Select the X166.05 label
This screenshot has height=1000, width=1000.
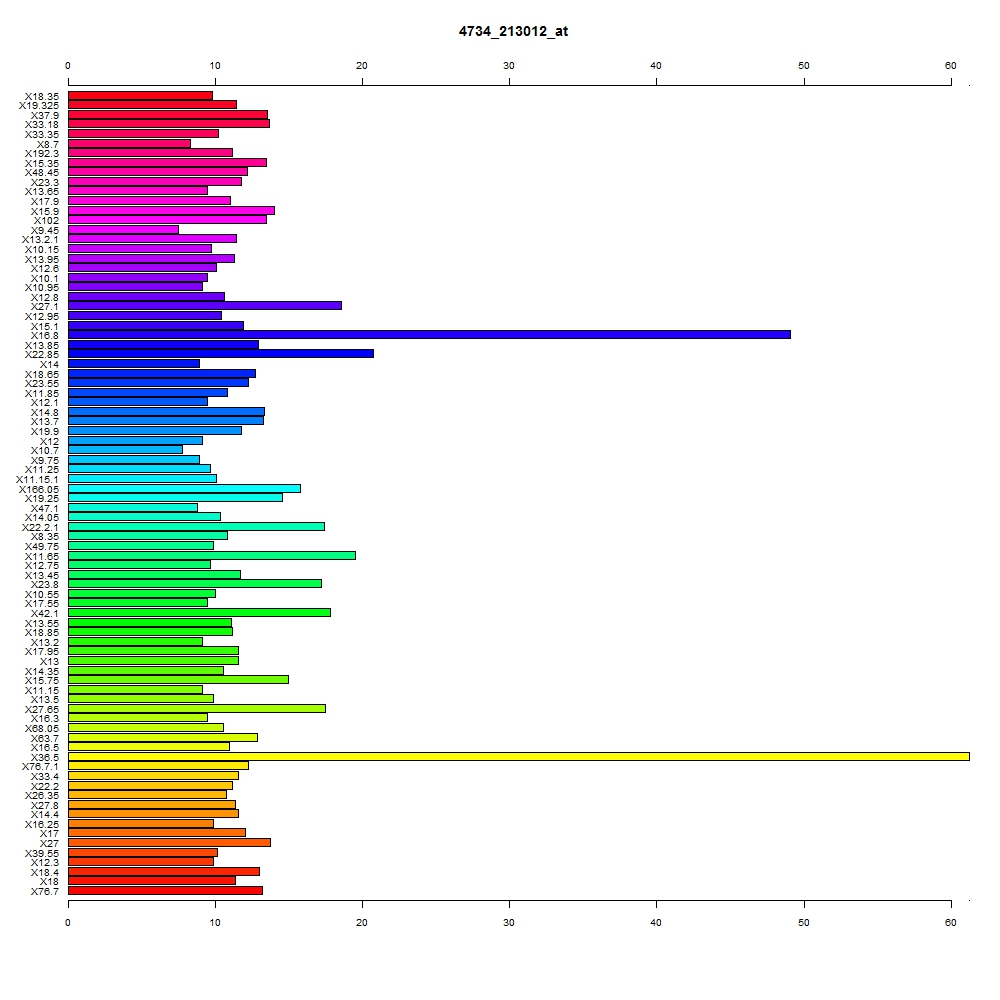38,489
